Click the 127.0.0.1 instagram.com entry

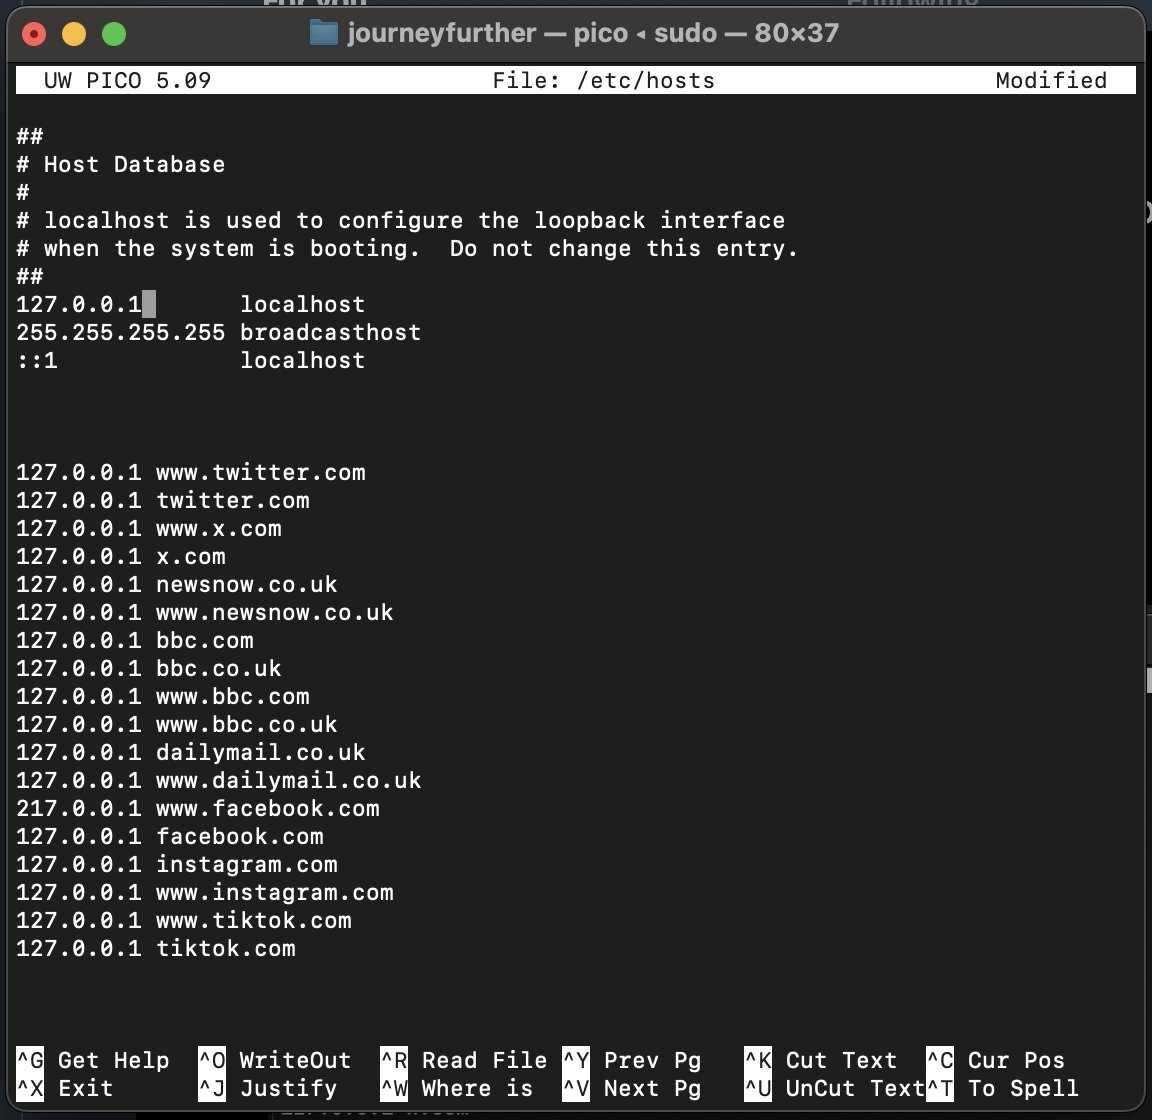coord(176,864)
